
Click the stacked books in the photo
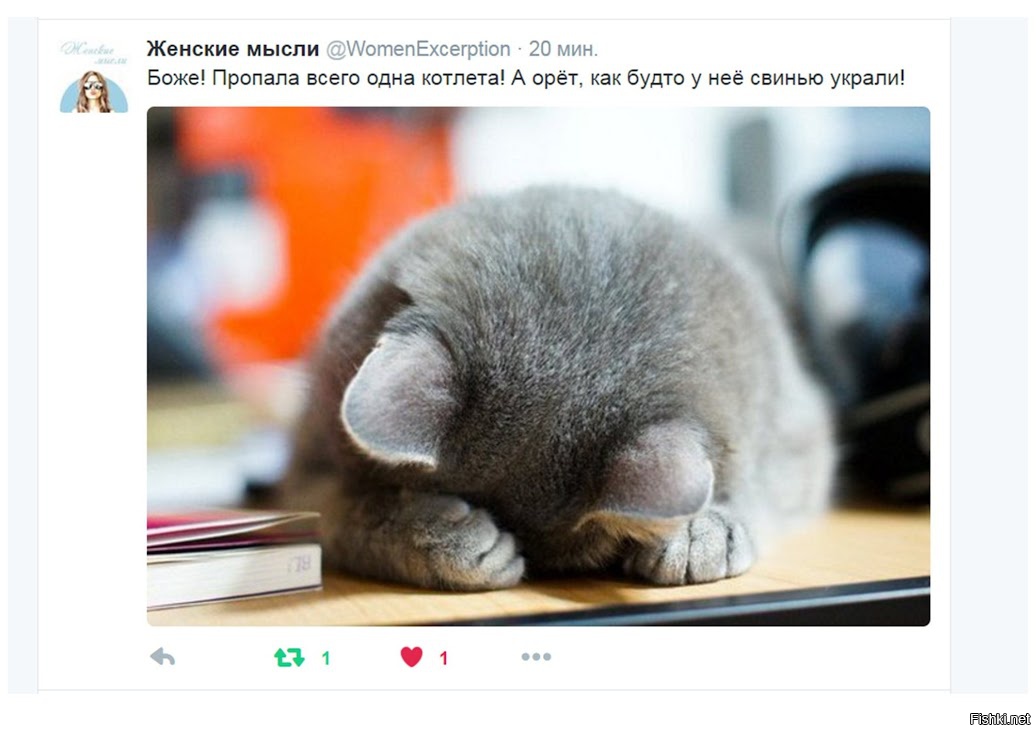pos(234,558)
